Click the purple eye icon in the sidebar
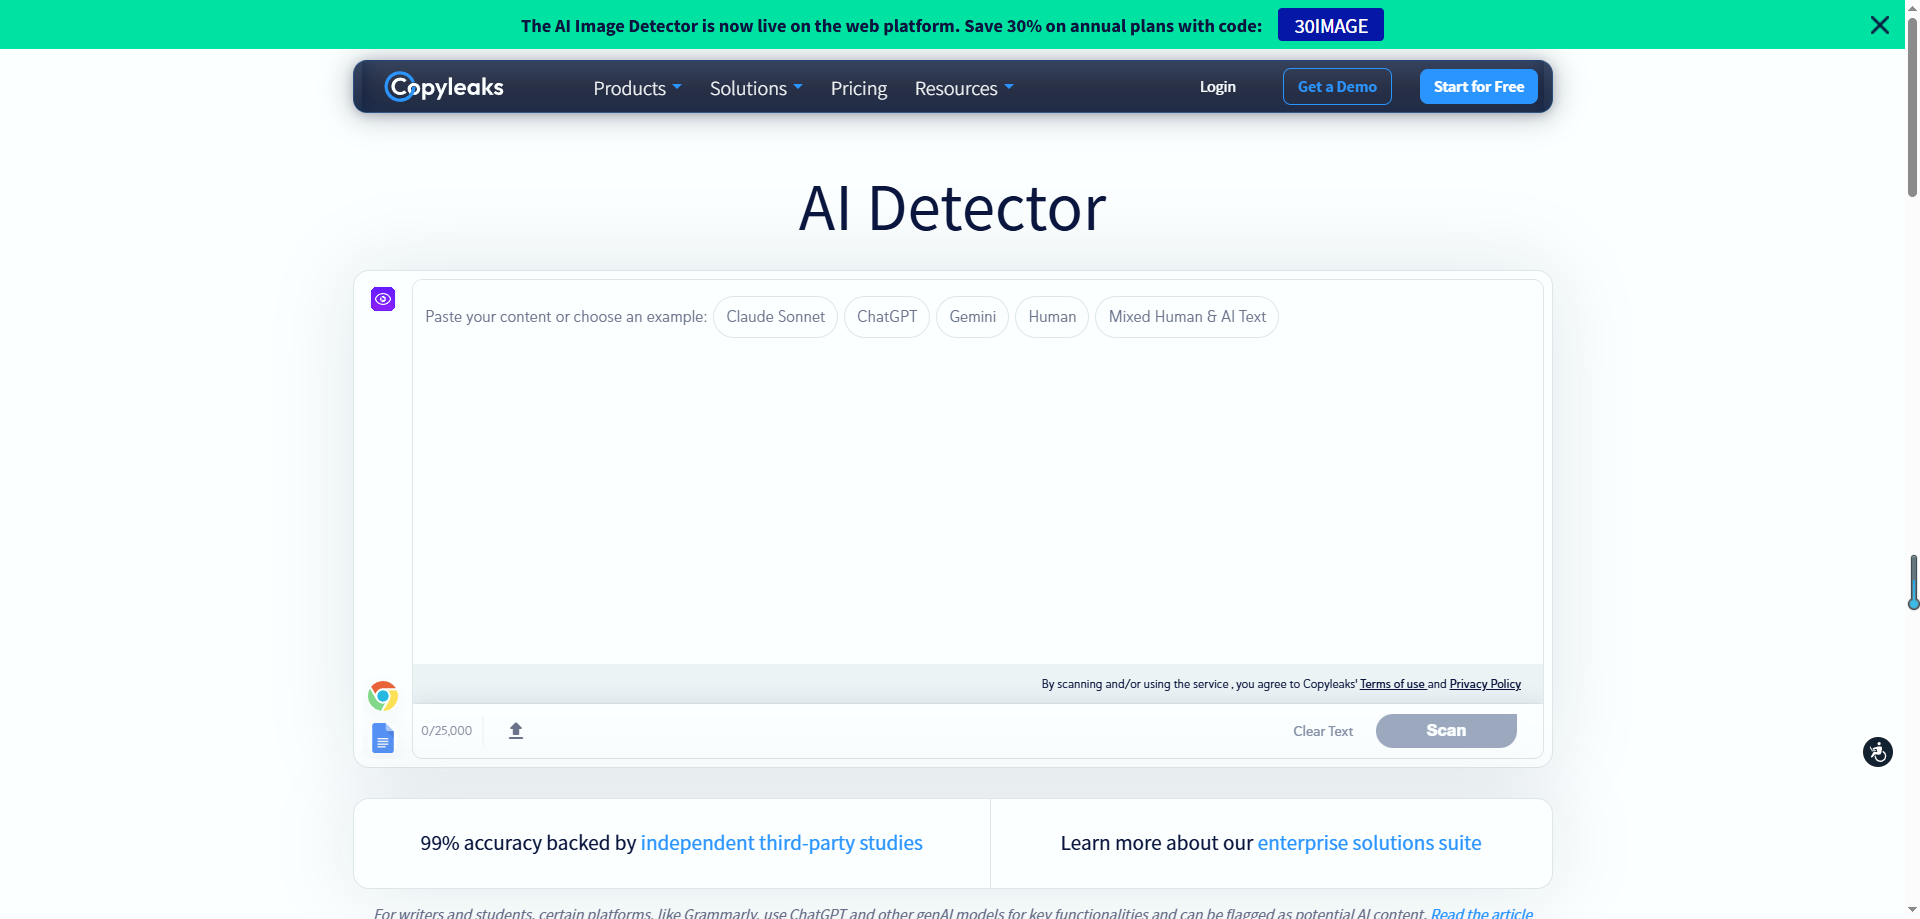This screenshot has width=1920, height=919. [x=383, y=299]
